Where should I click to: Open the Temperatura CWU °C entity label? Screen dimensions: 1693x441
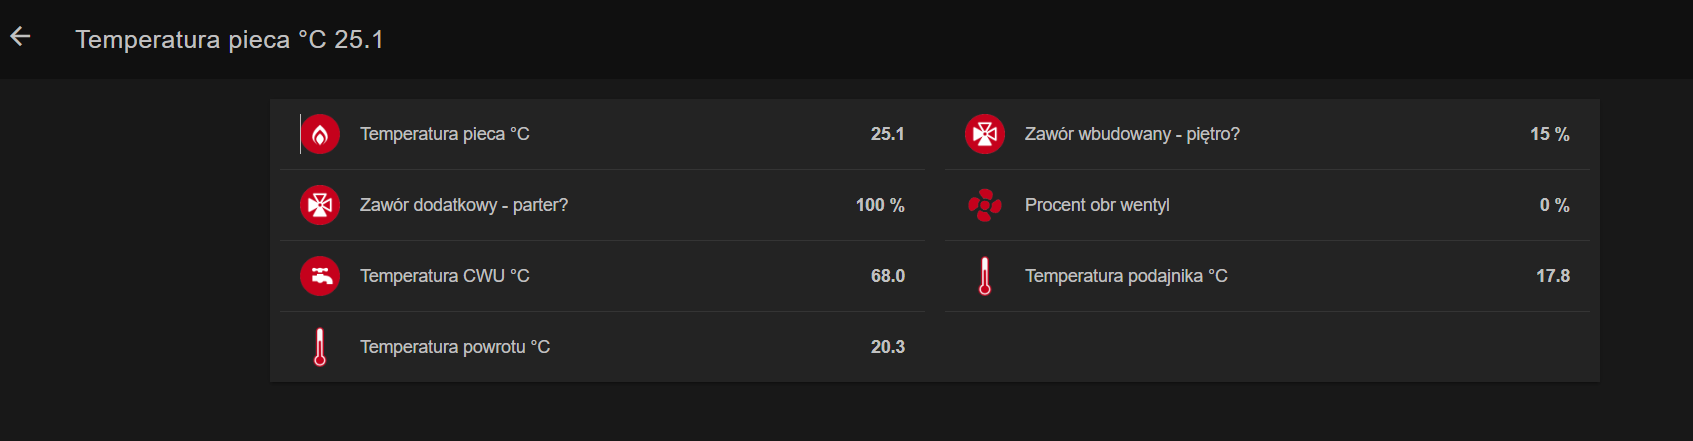point(445,276)
